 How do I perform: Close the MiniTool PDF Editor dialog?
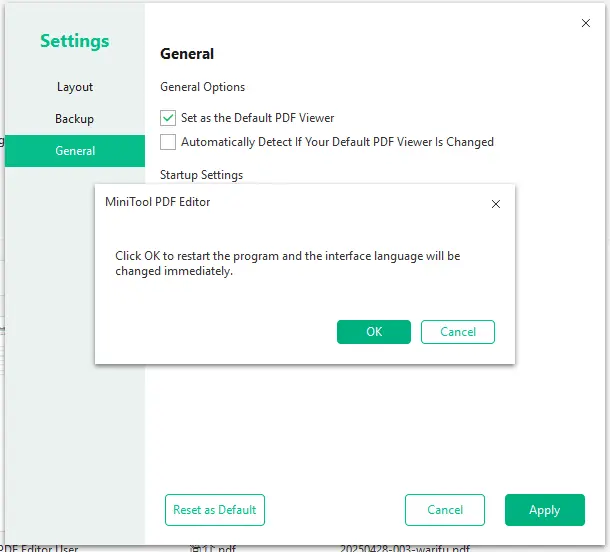496,204
